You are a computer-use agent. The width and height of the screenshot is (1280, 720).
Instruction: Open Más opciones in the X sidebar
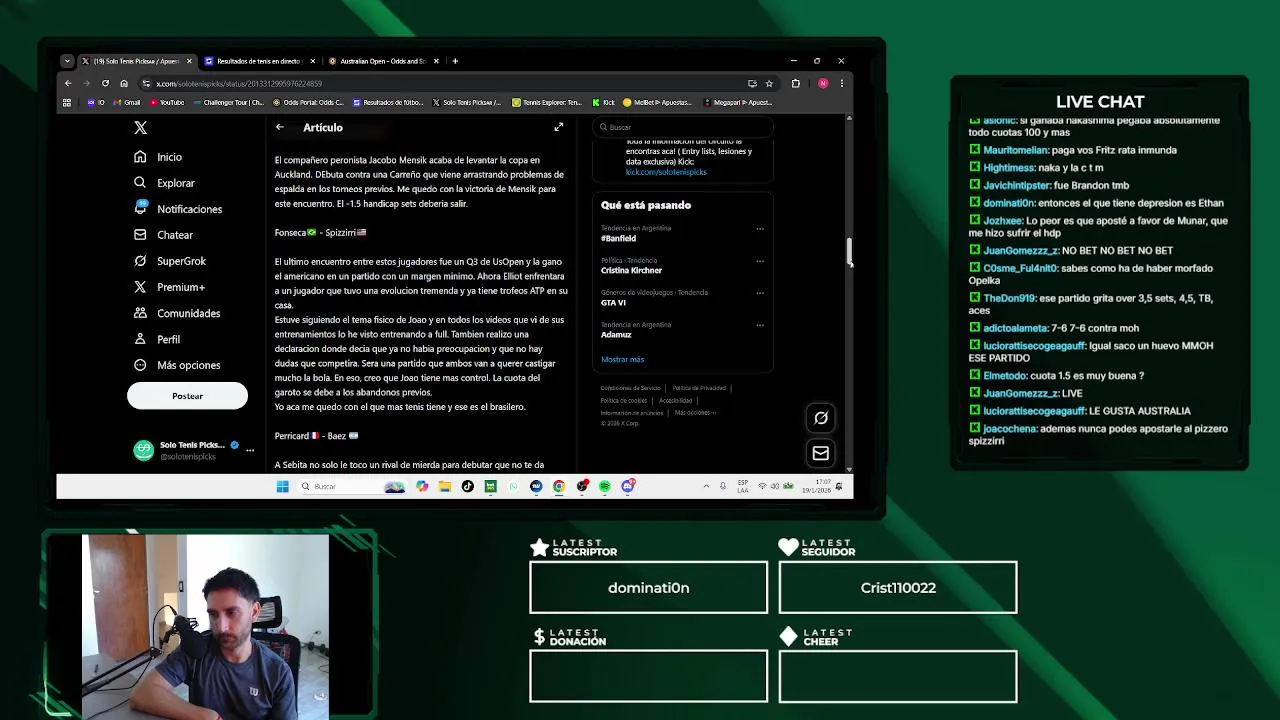coord(177,365)
